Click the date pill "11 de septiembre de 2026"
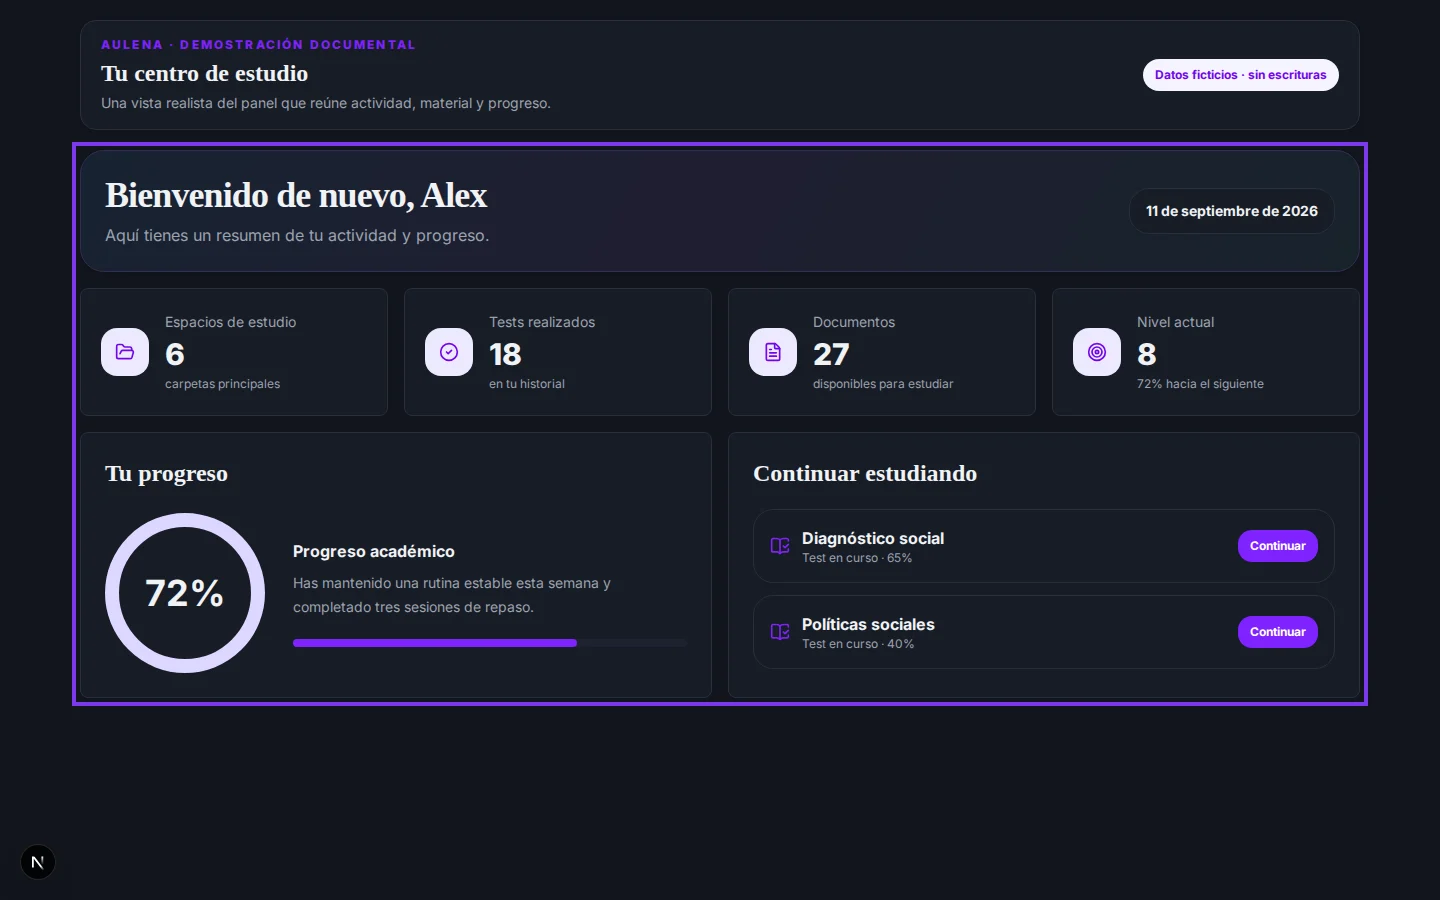Viewport: 1440px width, 900px height. (1232, 211)
